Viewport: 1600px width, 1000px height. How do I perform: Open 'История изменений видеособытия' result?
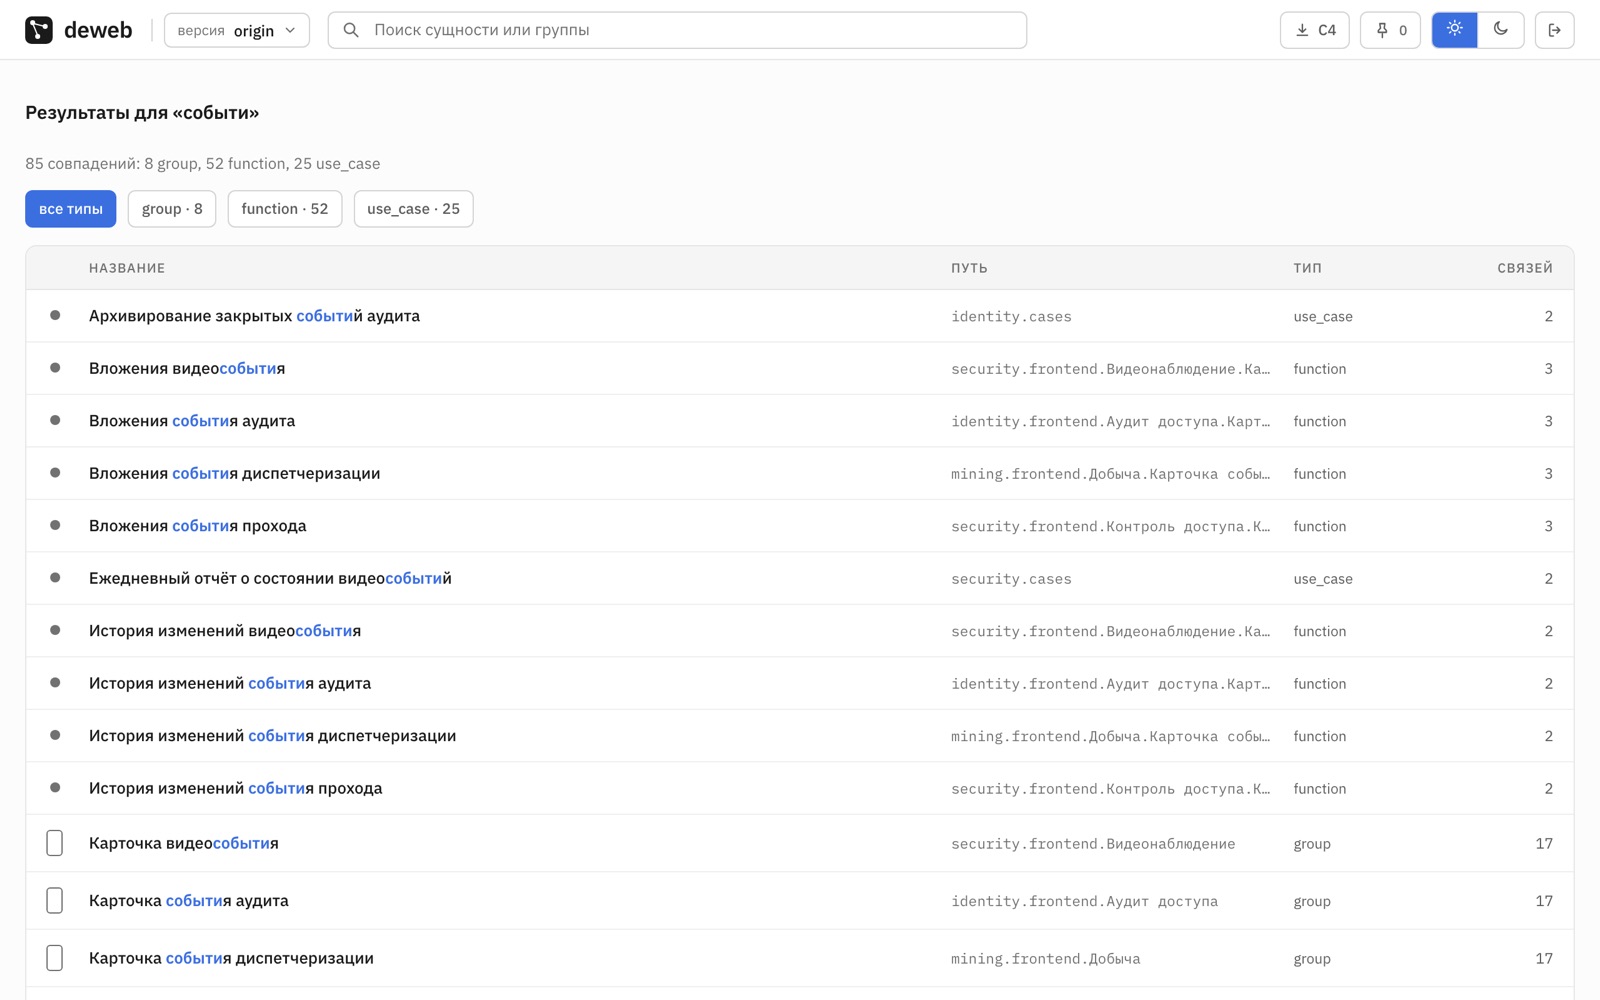tap(800, 631)
